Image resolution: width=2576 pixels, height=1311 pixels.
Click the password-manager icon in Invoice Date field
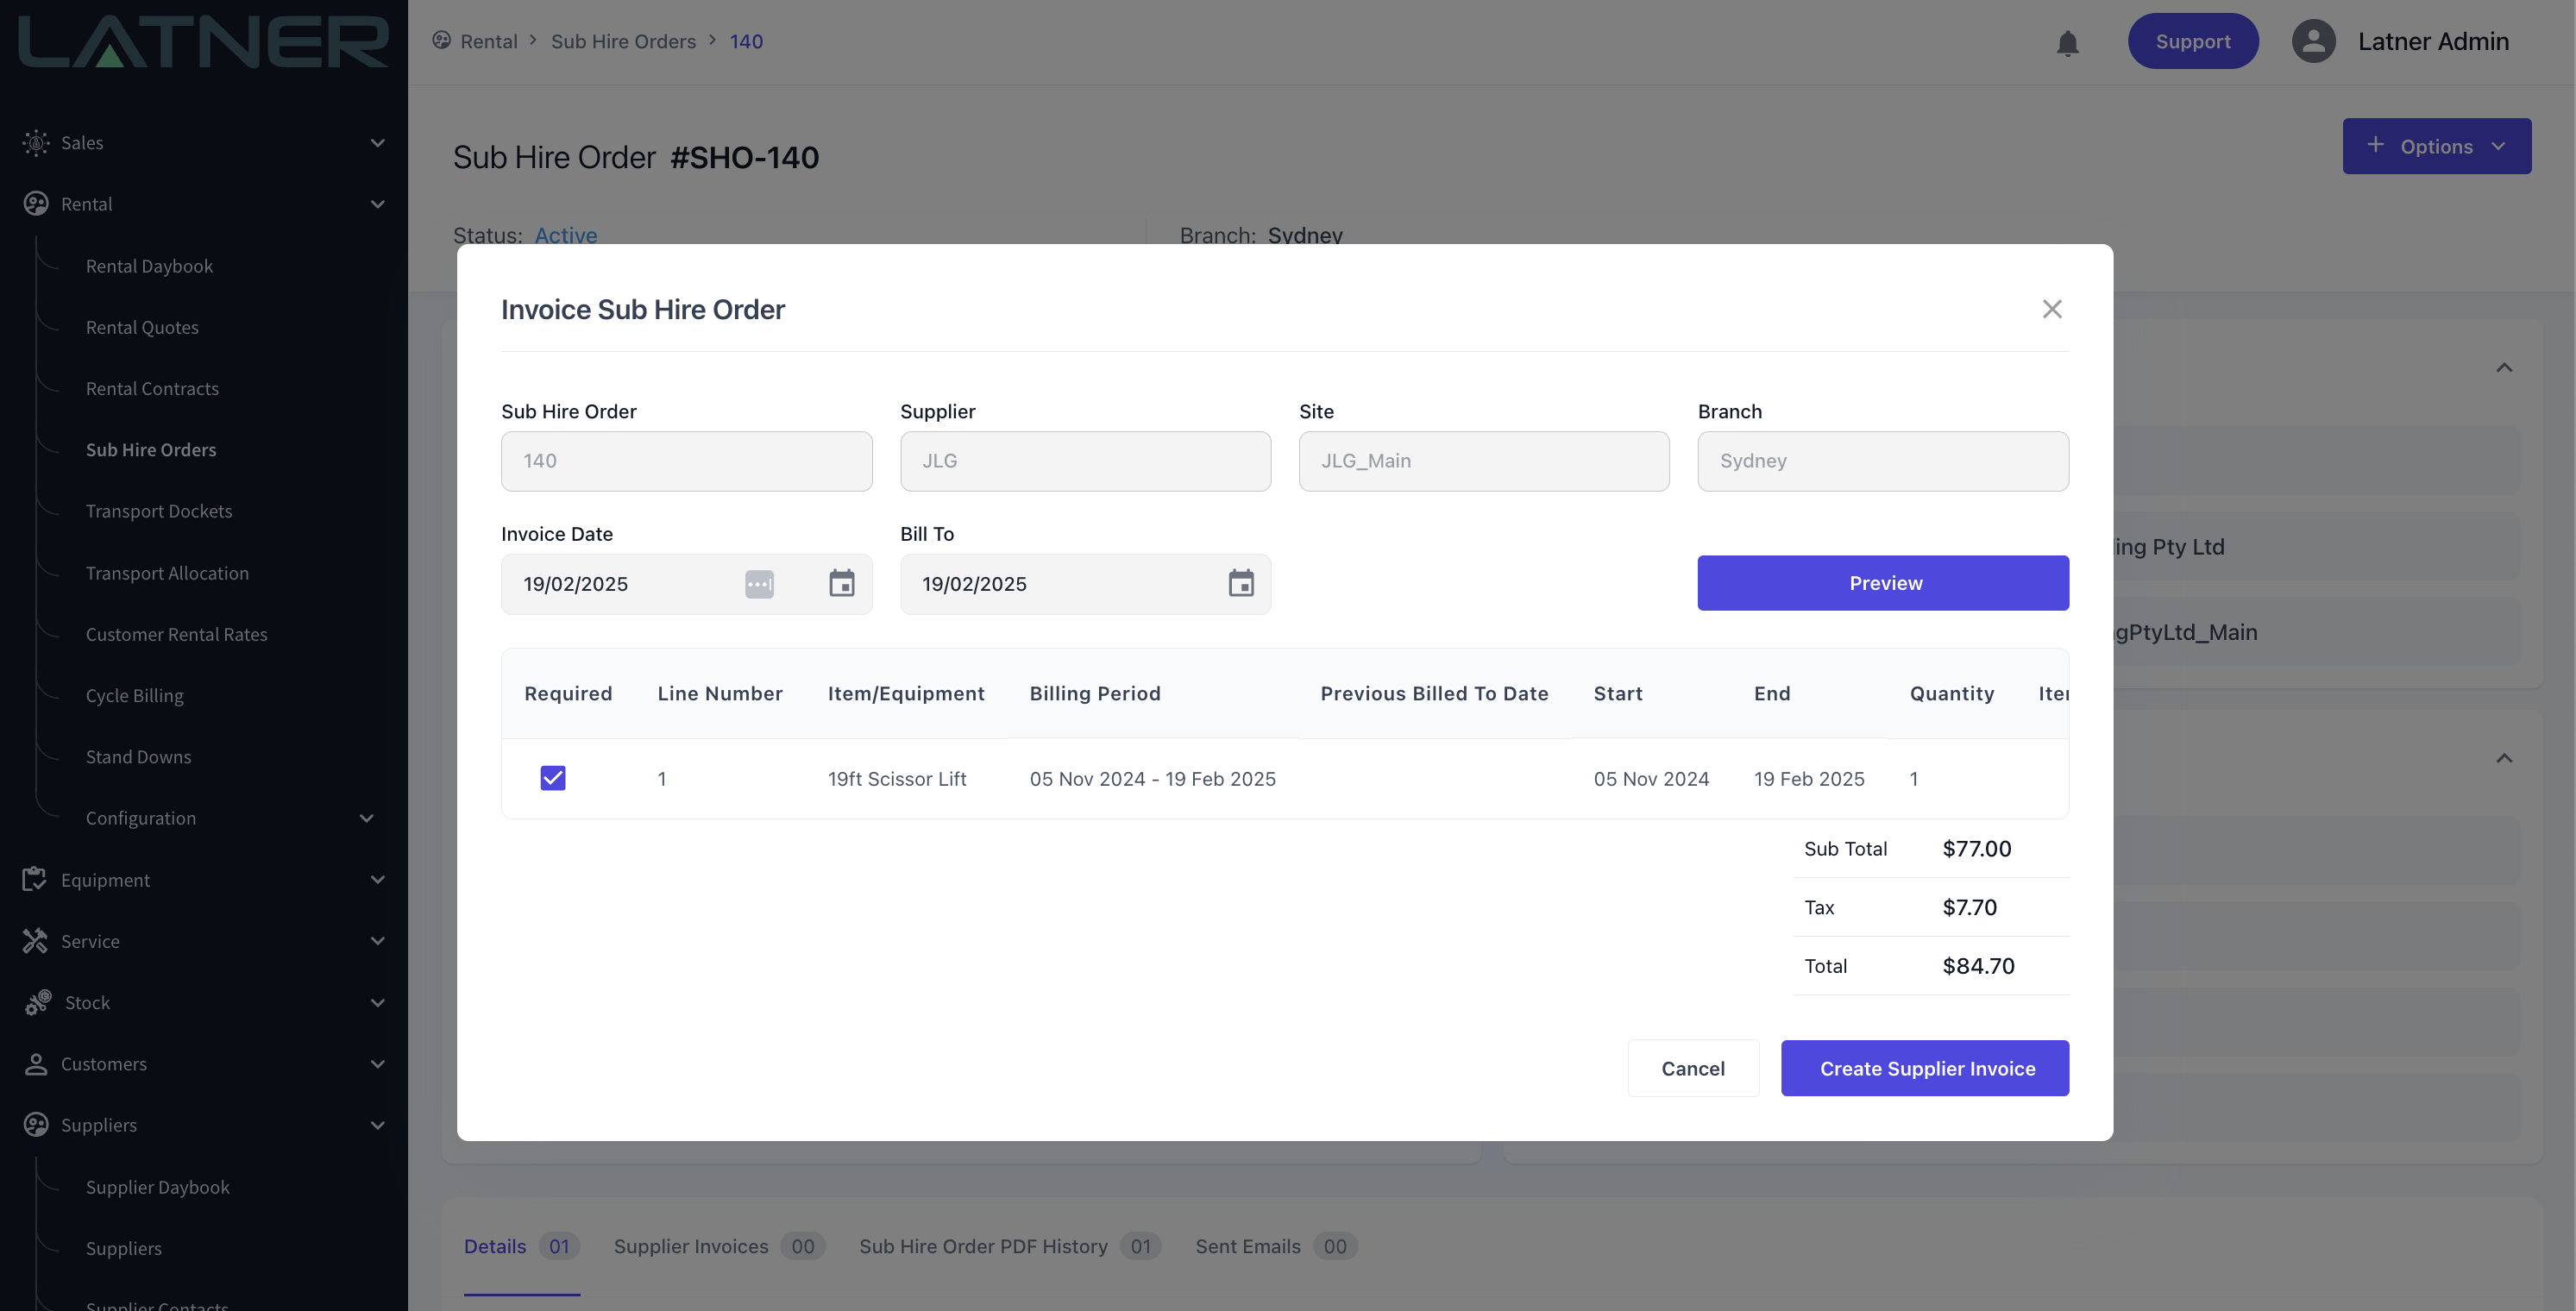pos(759,584)
